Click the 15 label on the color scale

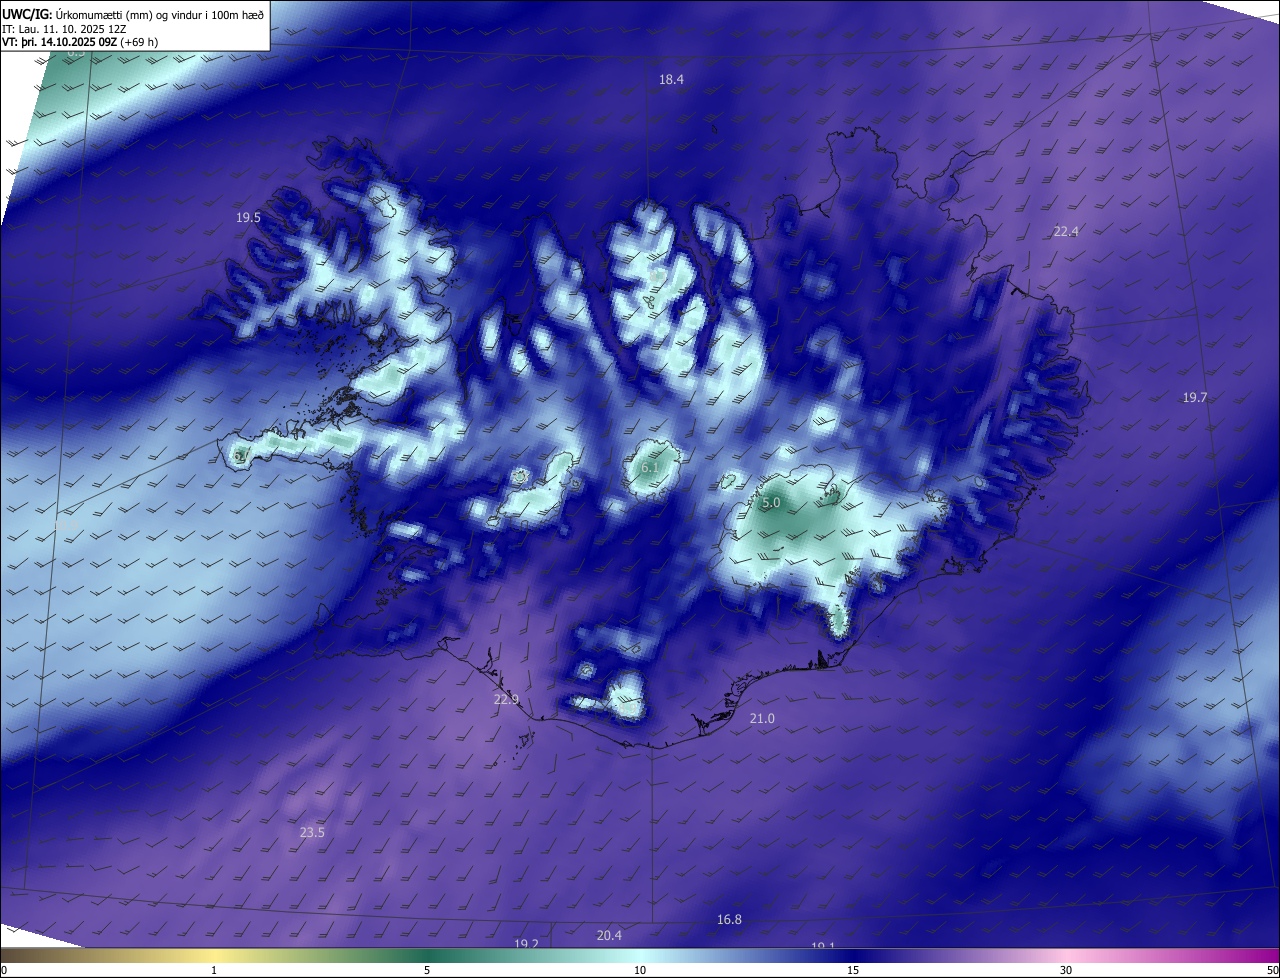(853, 971)
